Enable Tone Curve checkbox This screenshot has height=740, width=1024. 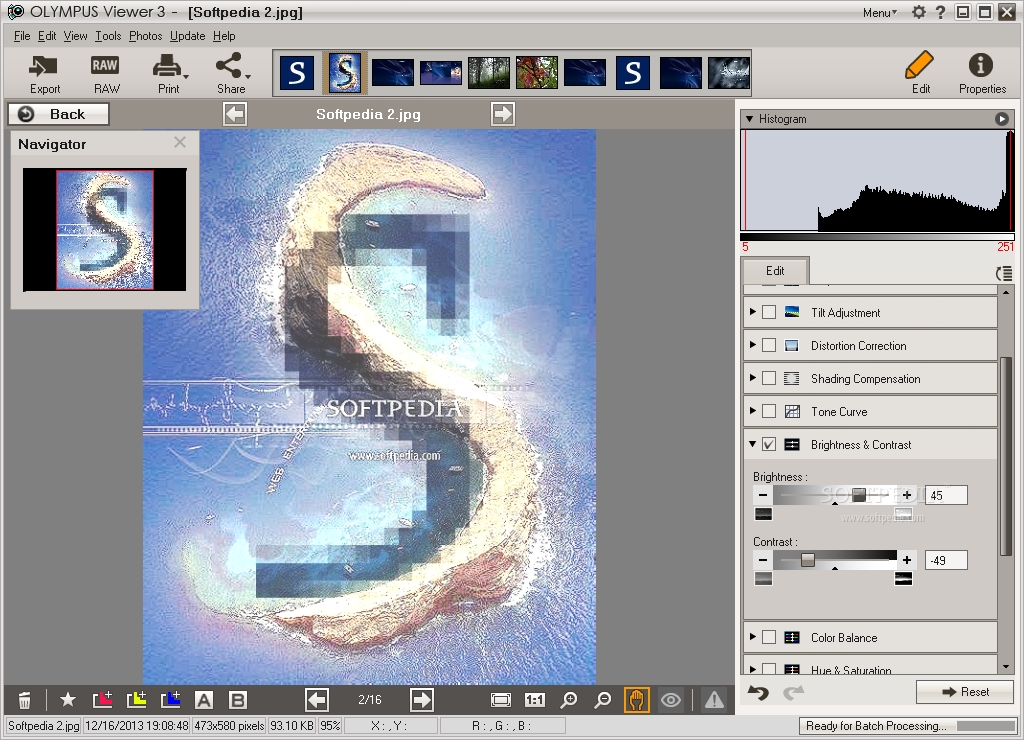769,411
